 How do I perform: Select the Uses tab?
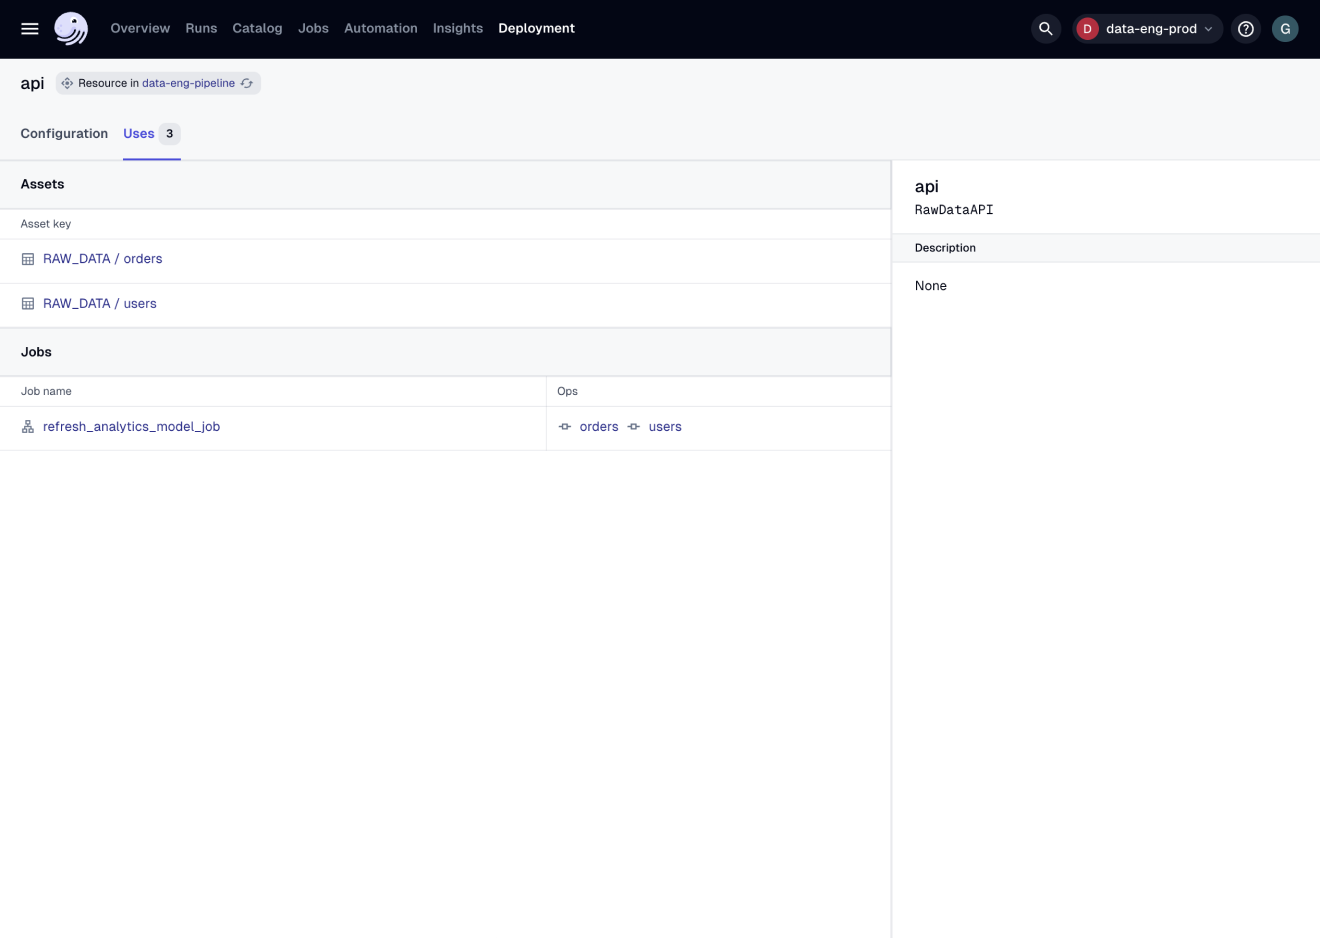tap(138, 133)
